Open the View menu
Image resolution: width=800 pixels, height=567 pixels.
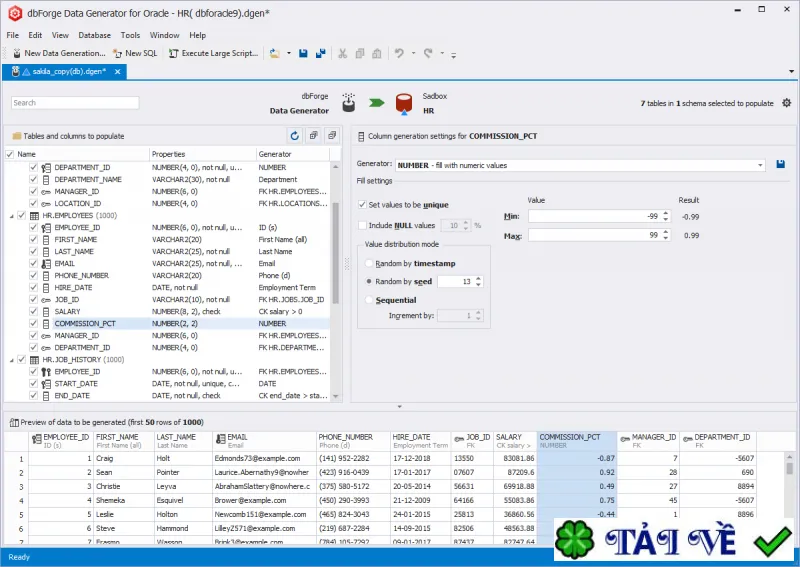point(60,35)
